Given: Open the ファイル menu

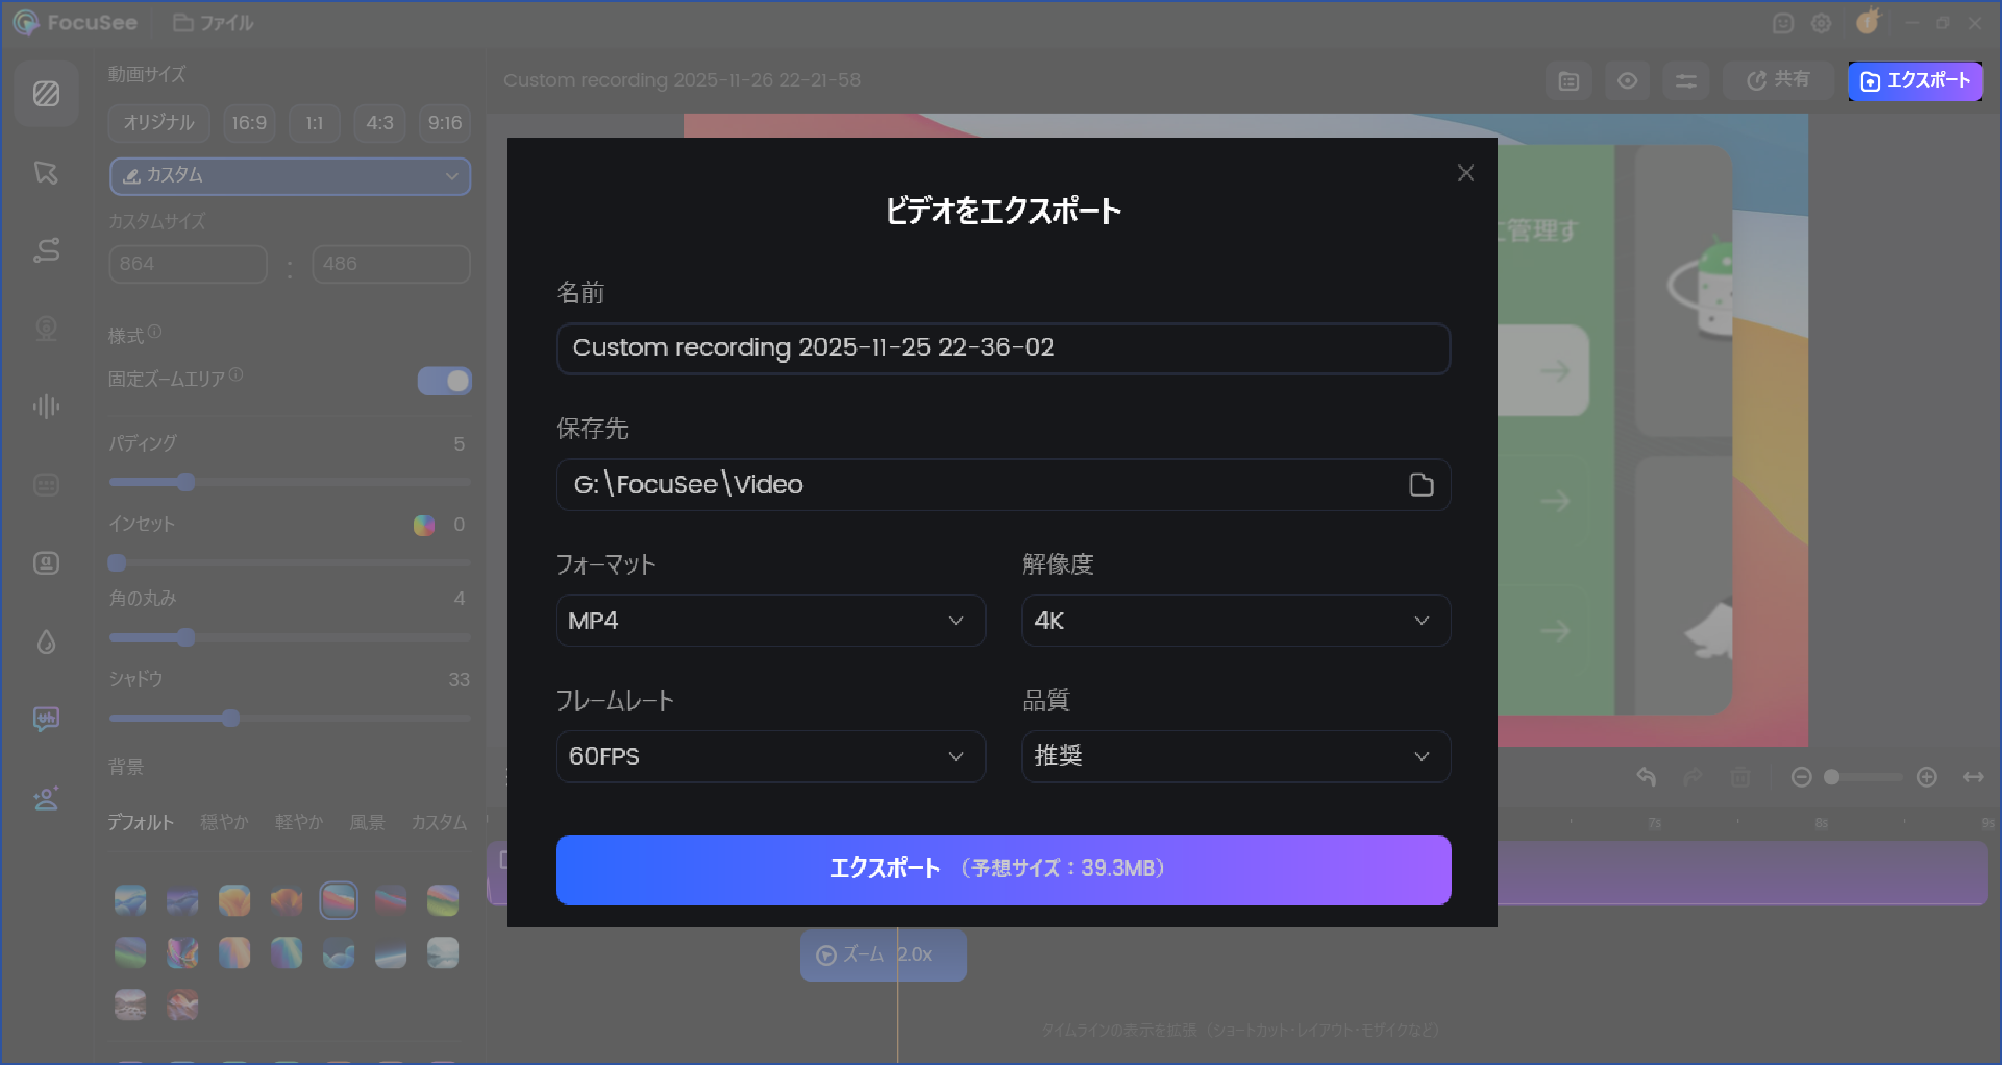Looking at the screenshot, I should tap(214, 23).
